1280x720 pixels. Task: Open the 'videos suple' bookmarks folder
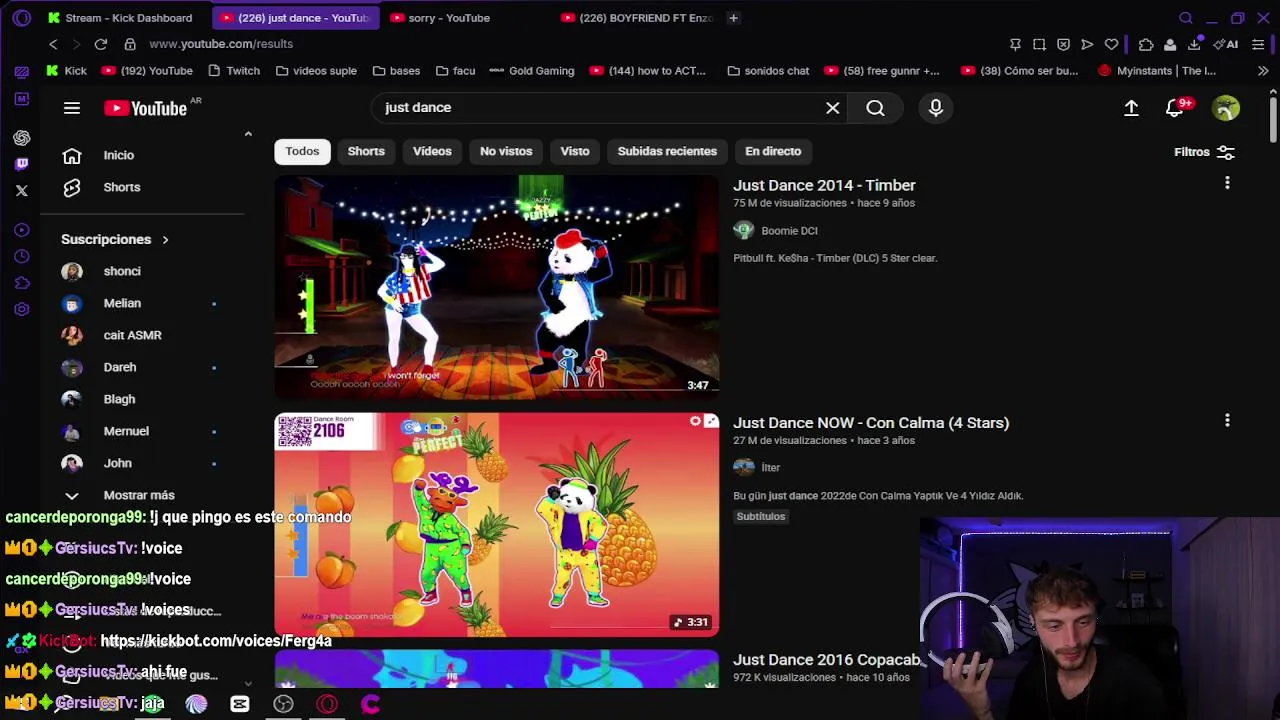pyautogui.click(x=316, y=71)
